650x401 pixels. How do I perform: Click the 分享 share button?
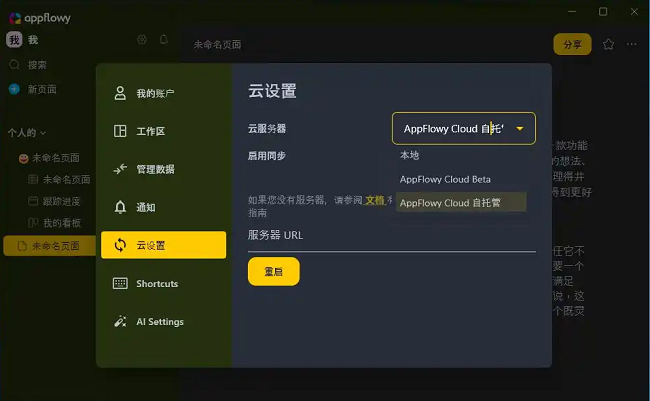(572, 44)
